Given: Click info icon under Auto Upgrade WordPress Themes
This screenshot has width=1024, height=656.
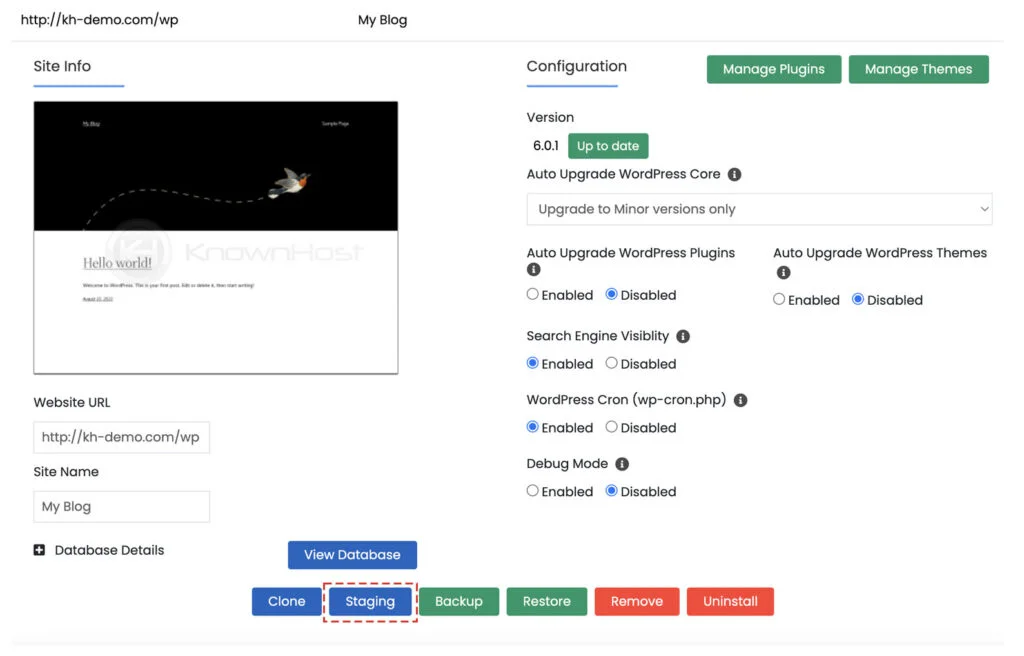Looking at the screenshot, I should click(x=783, y=272).
